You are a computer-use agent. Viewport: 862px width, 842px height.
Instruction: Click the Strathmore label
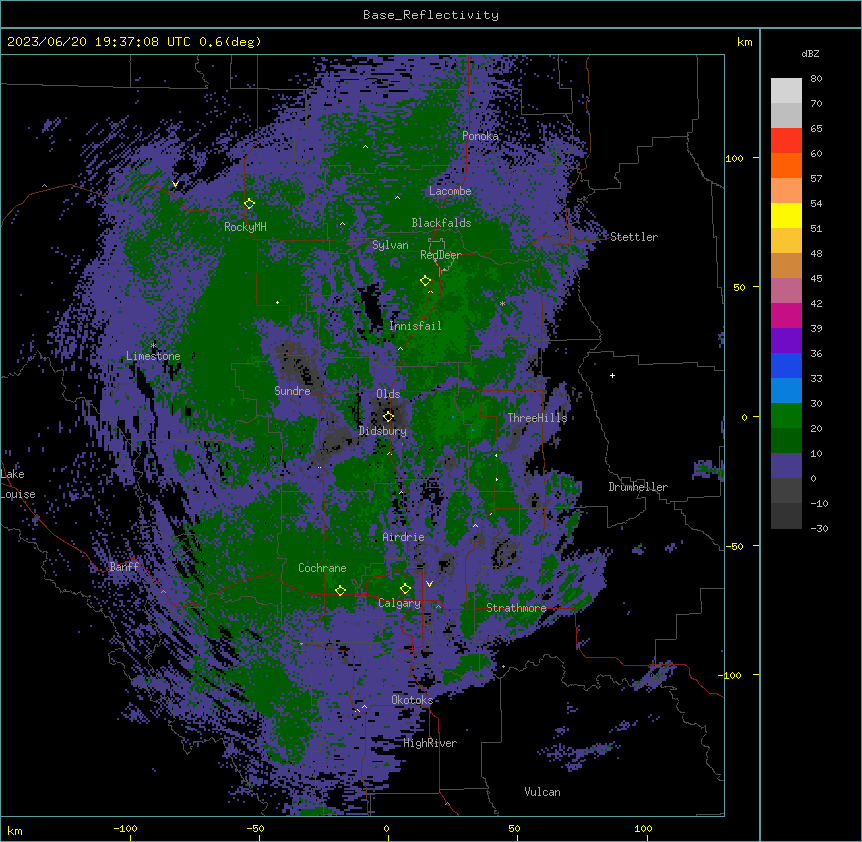516,608
